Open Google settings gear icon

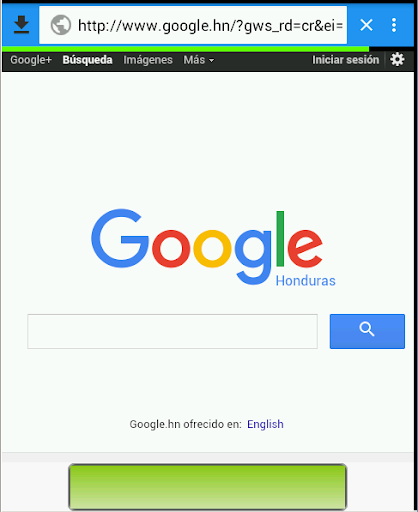coord(397,60)
